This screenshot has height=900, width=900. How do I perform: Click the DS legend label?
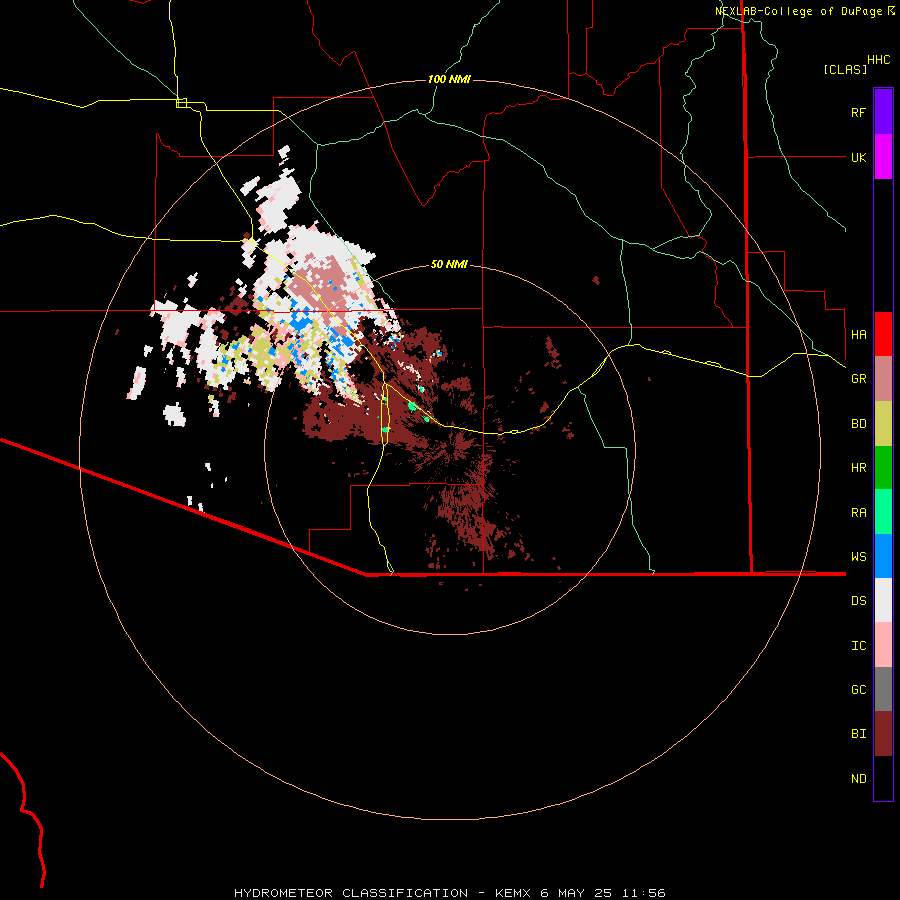click(x=858, y=600)
